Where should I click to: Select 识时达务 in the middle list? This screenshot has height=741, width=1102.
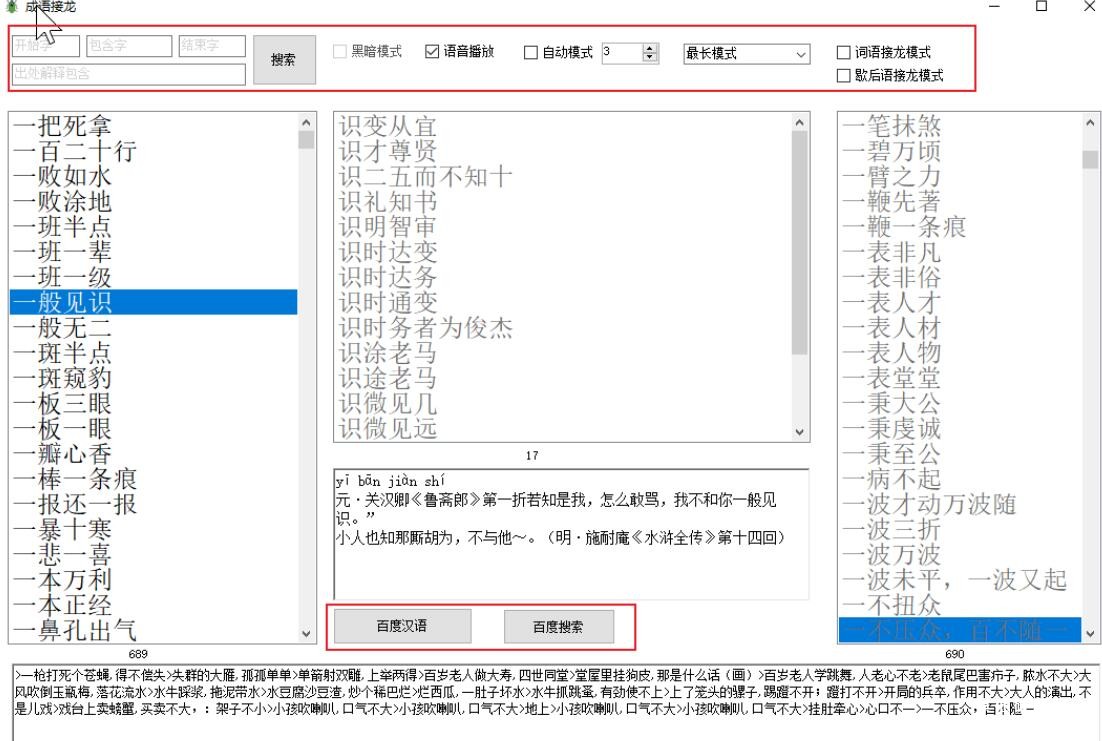562,277
